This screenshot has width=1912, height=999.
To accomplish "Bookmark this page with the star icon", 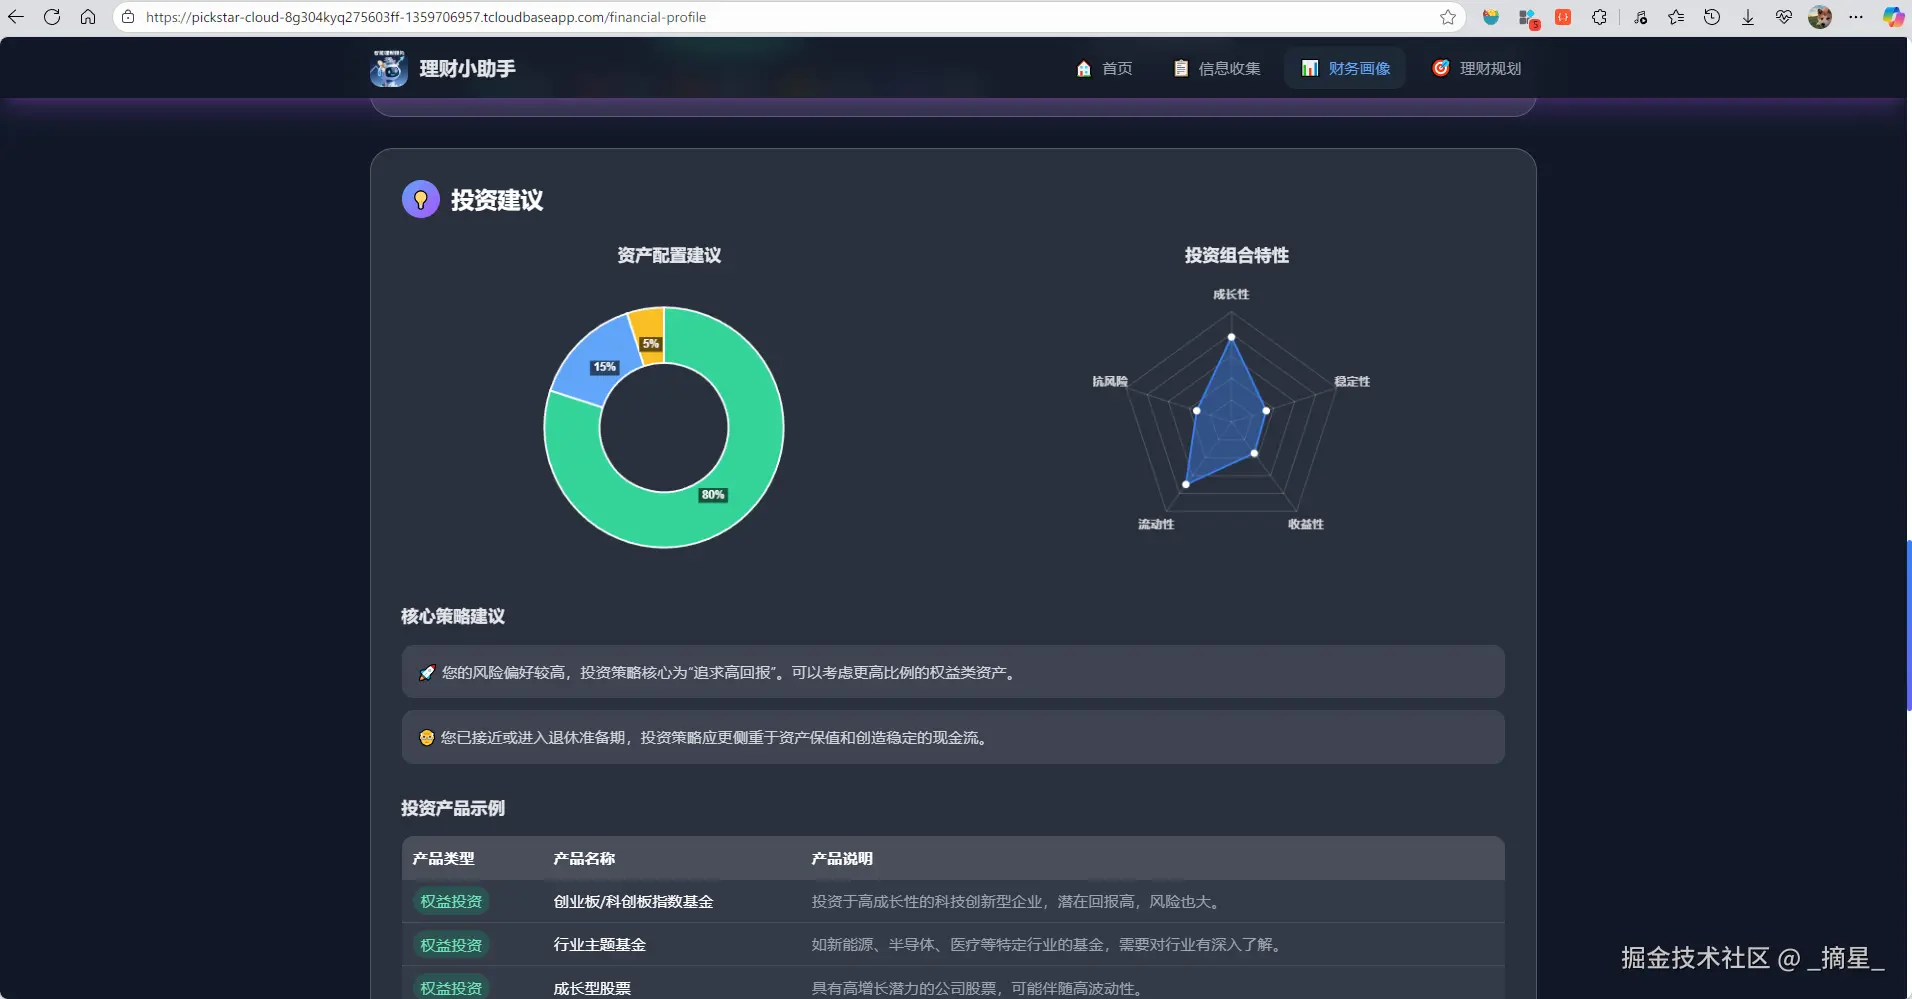I will (1447, 17).
